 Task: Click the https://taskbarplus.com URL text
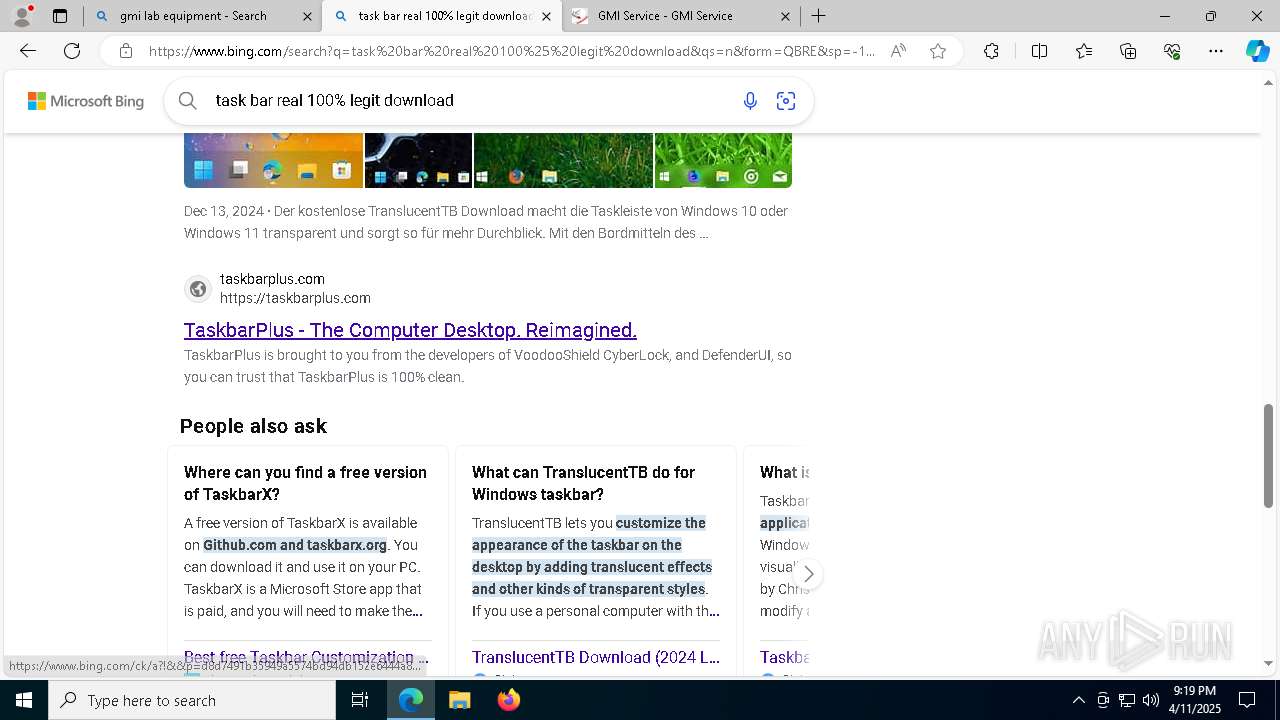(x=295, y=298)
